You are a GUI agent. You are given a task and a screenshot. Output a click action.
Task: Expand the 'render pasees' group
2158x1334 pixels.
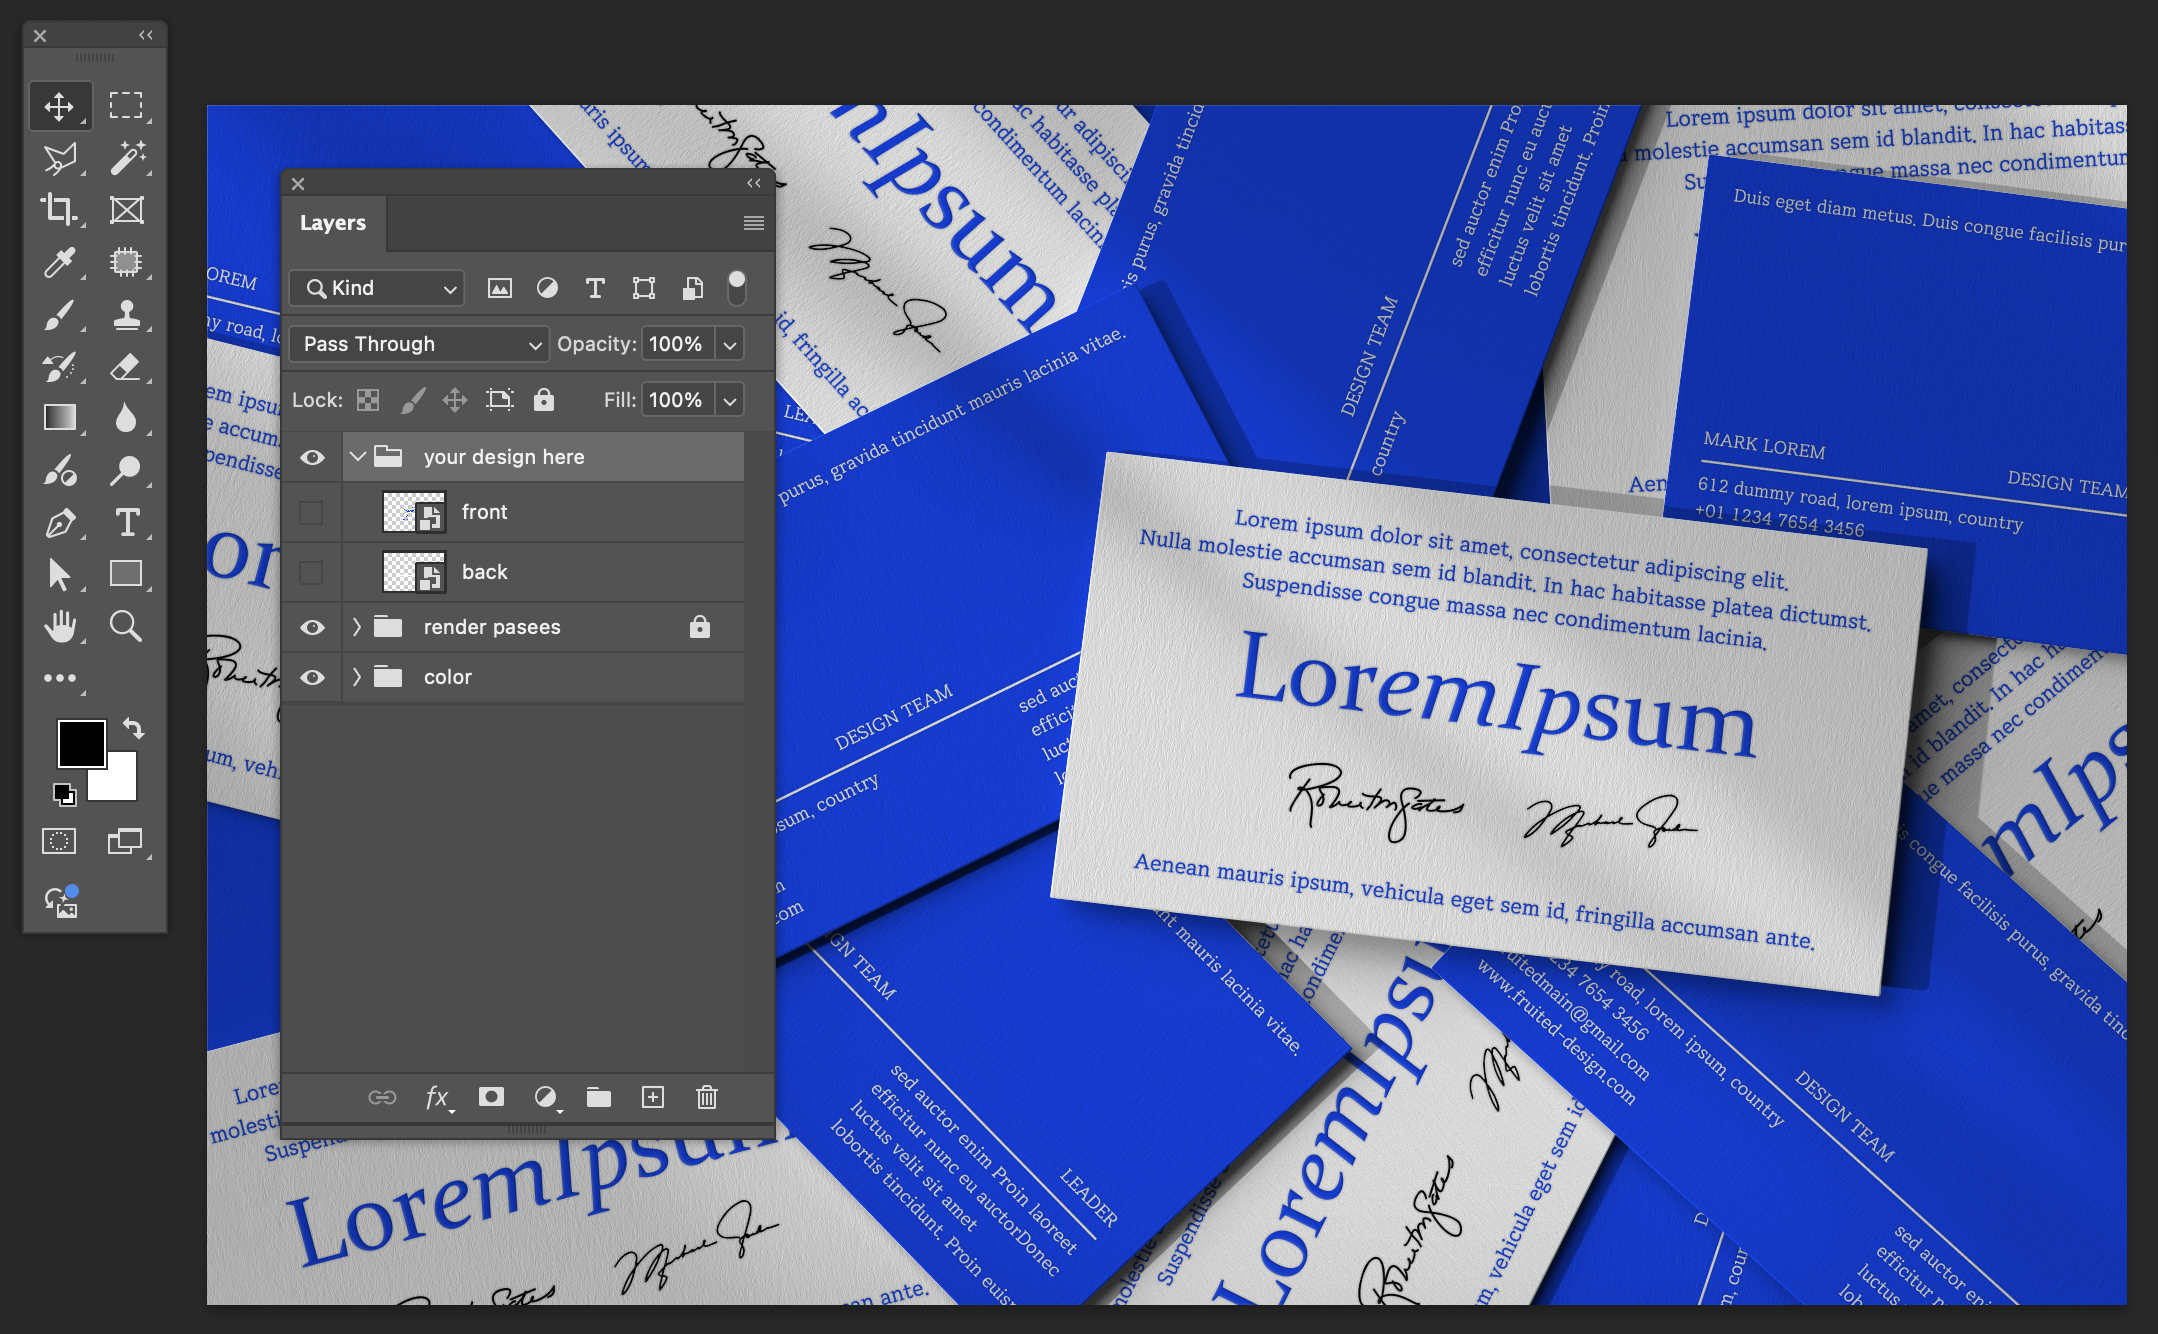(x=357, y=627)
